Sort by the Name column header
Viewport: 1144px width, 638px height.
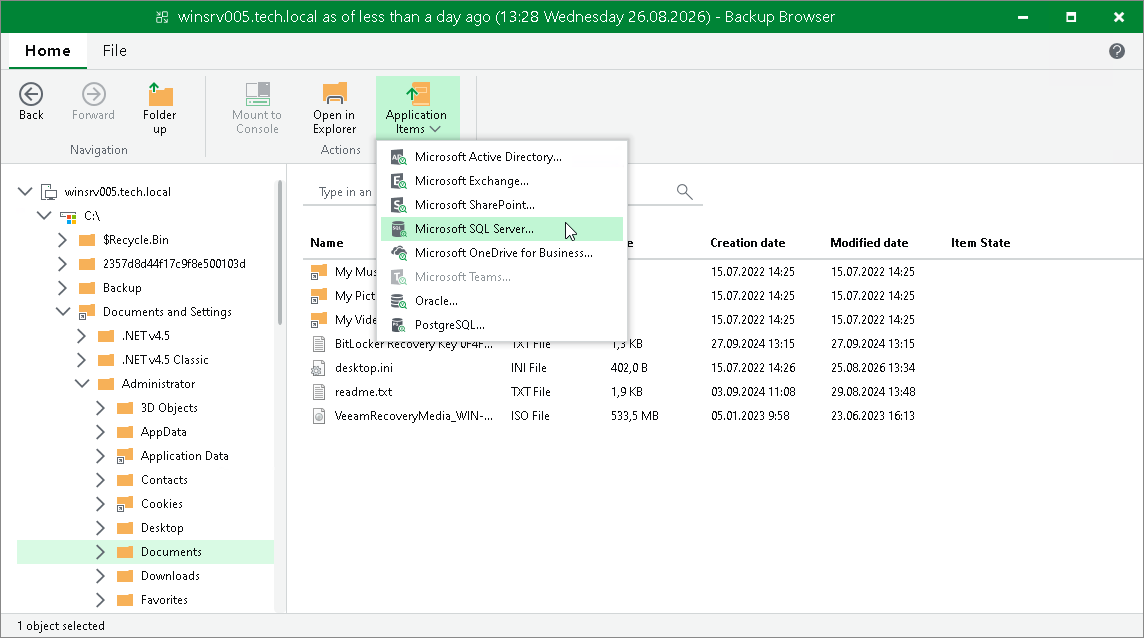[327, 243]
